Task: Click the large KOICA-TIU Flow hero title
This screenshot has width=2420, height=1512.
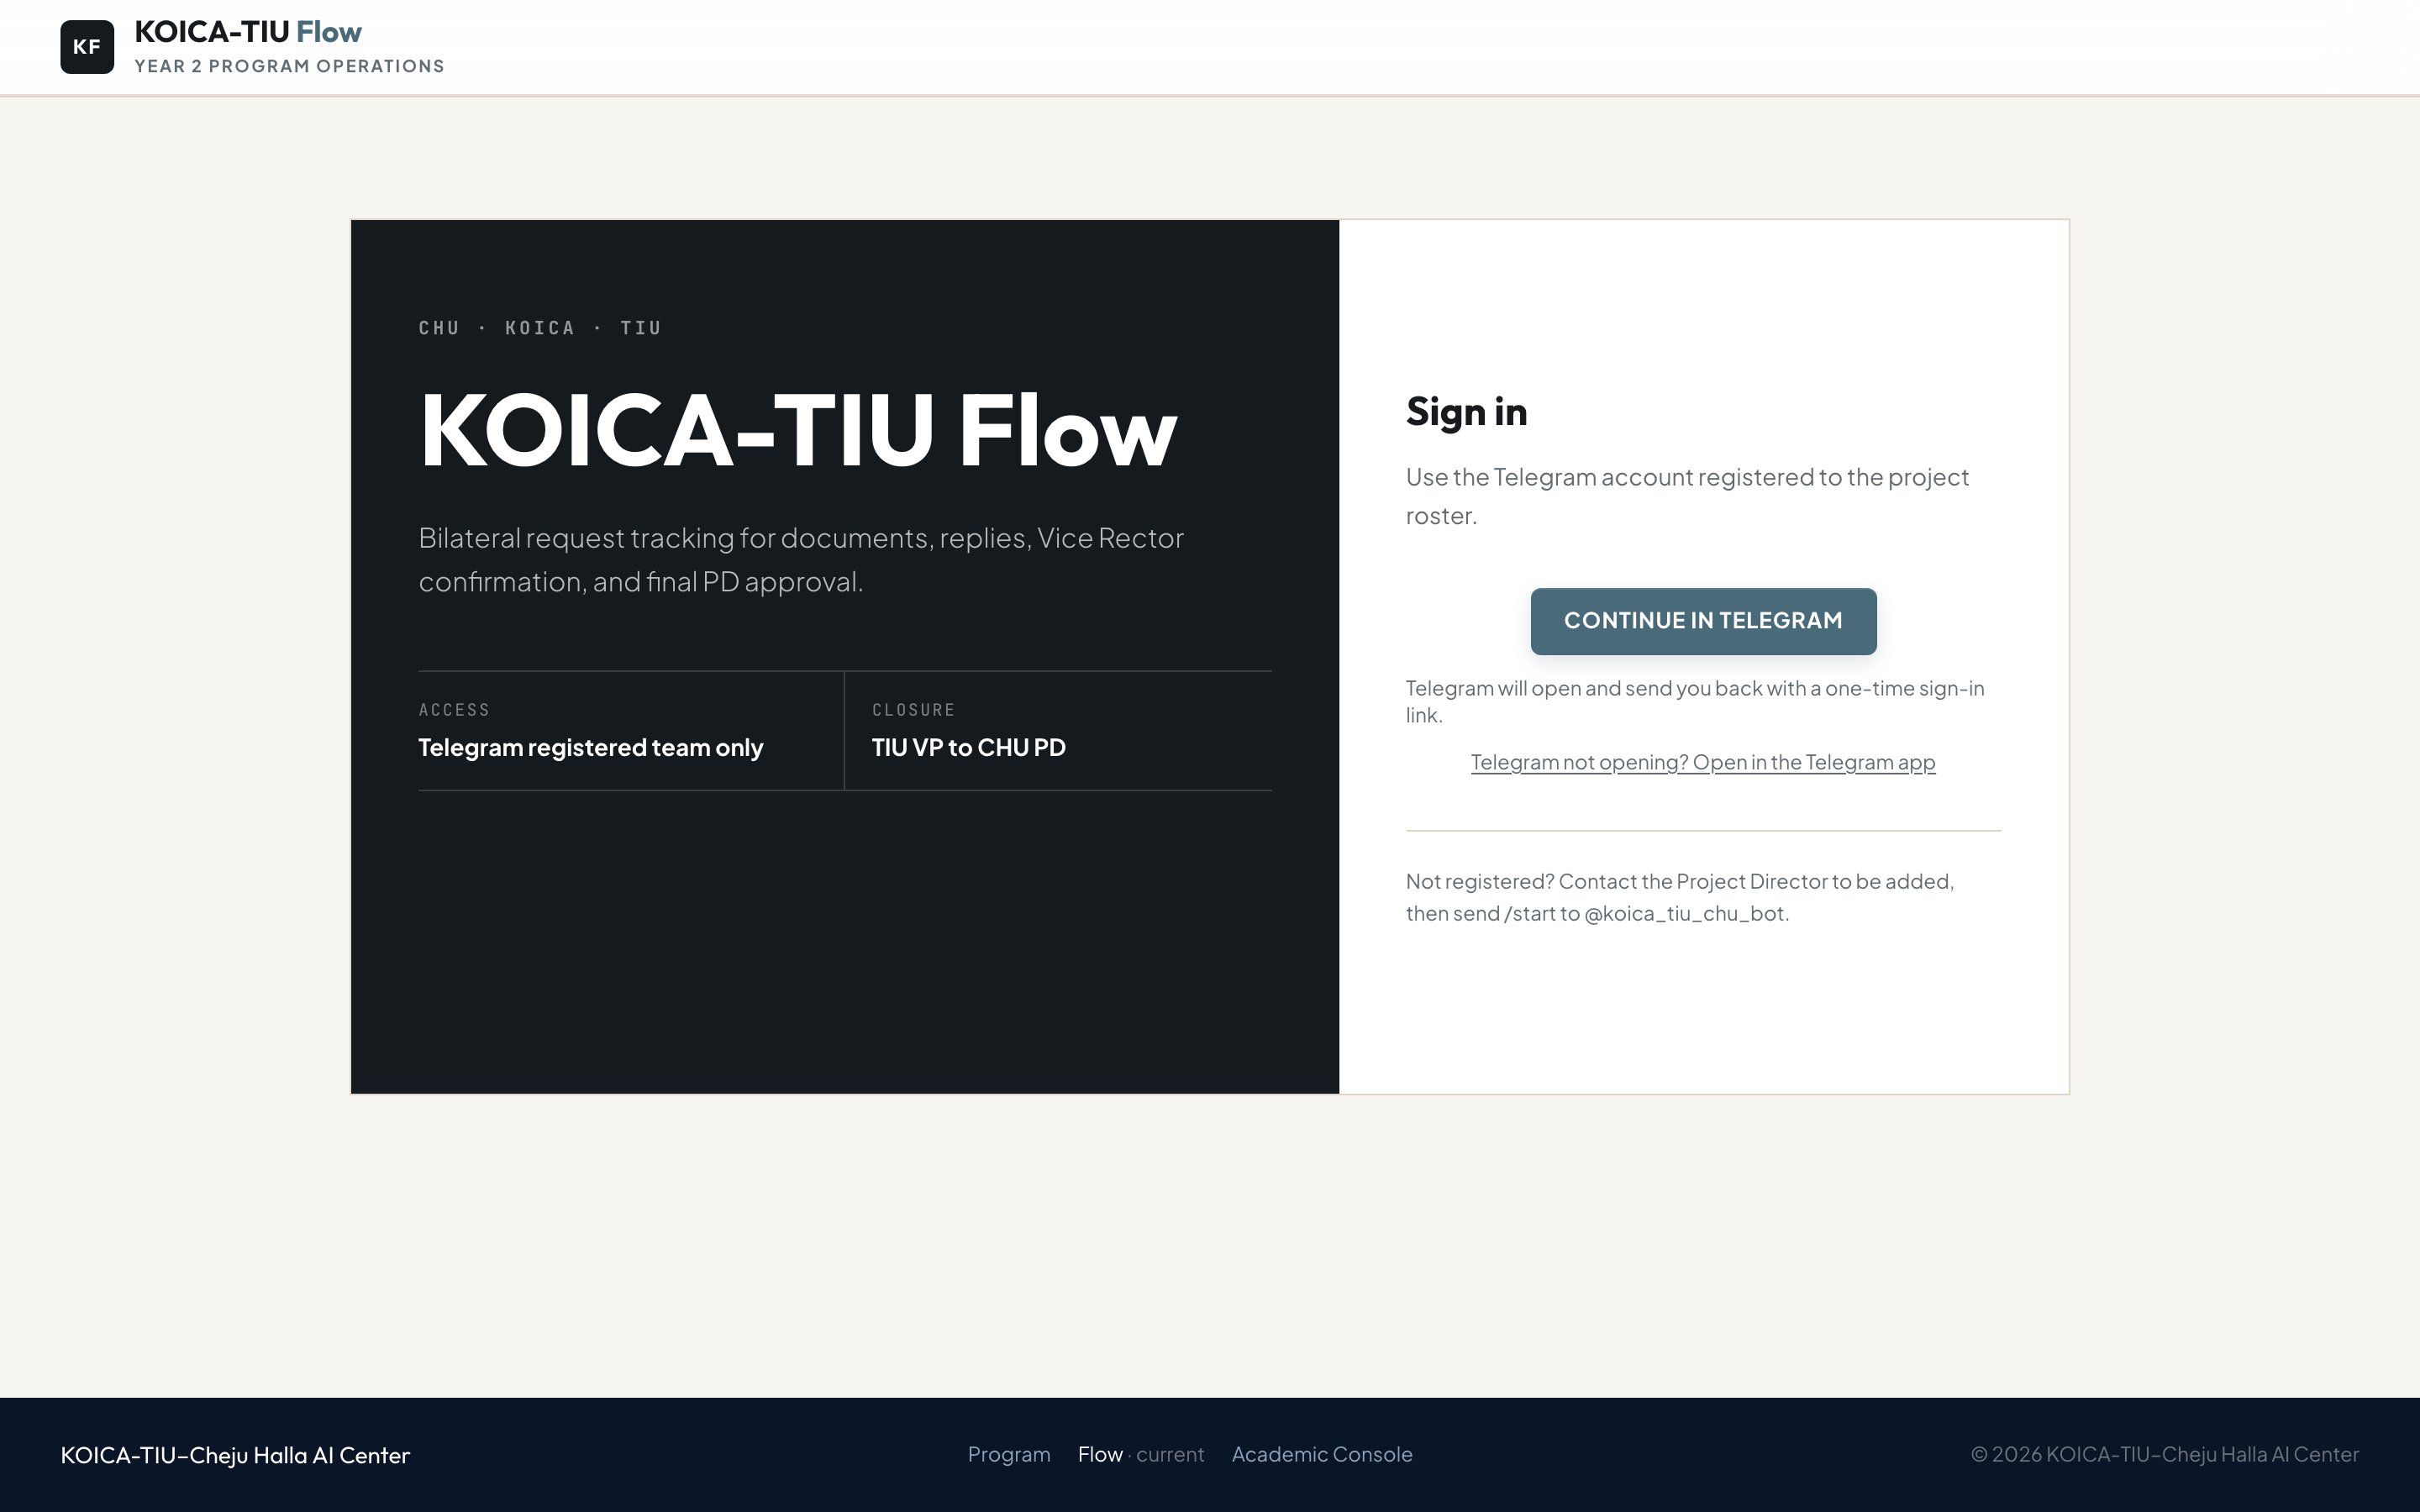Action: (798, 431)
